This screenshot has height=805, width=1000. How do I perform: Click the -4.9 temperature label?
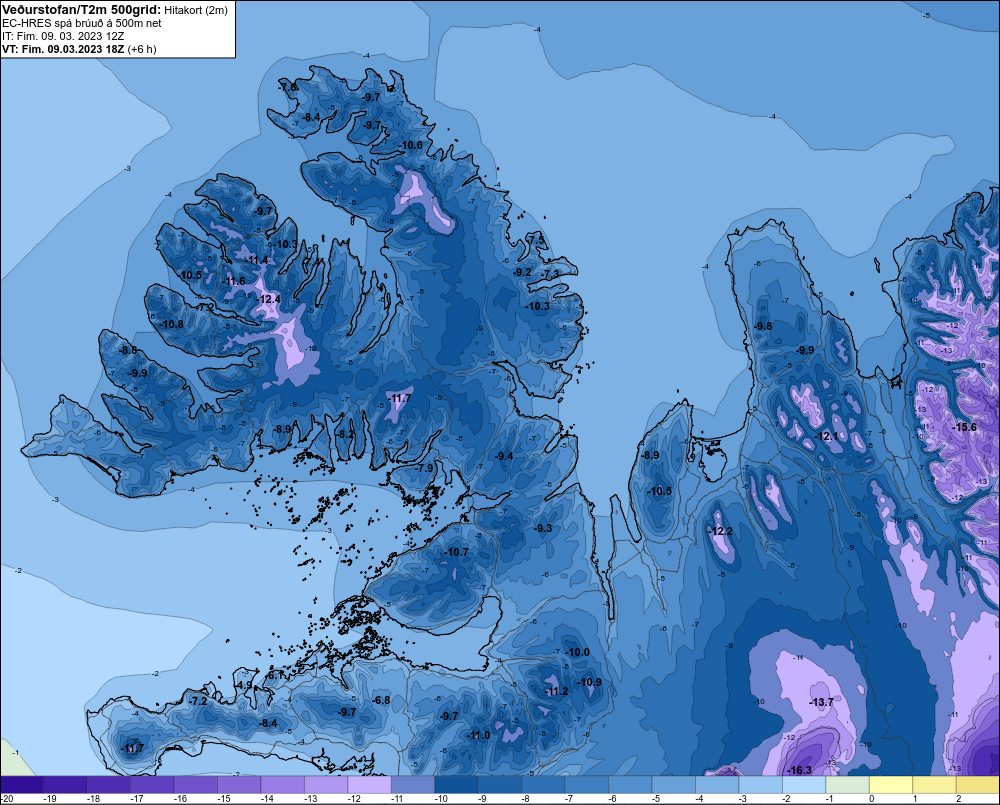coord(244,685)
